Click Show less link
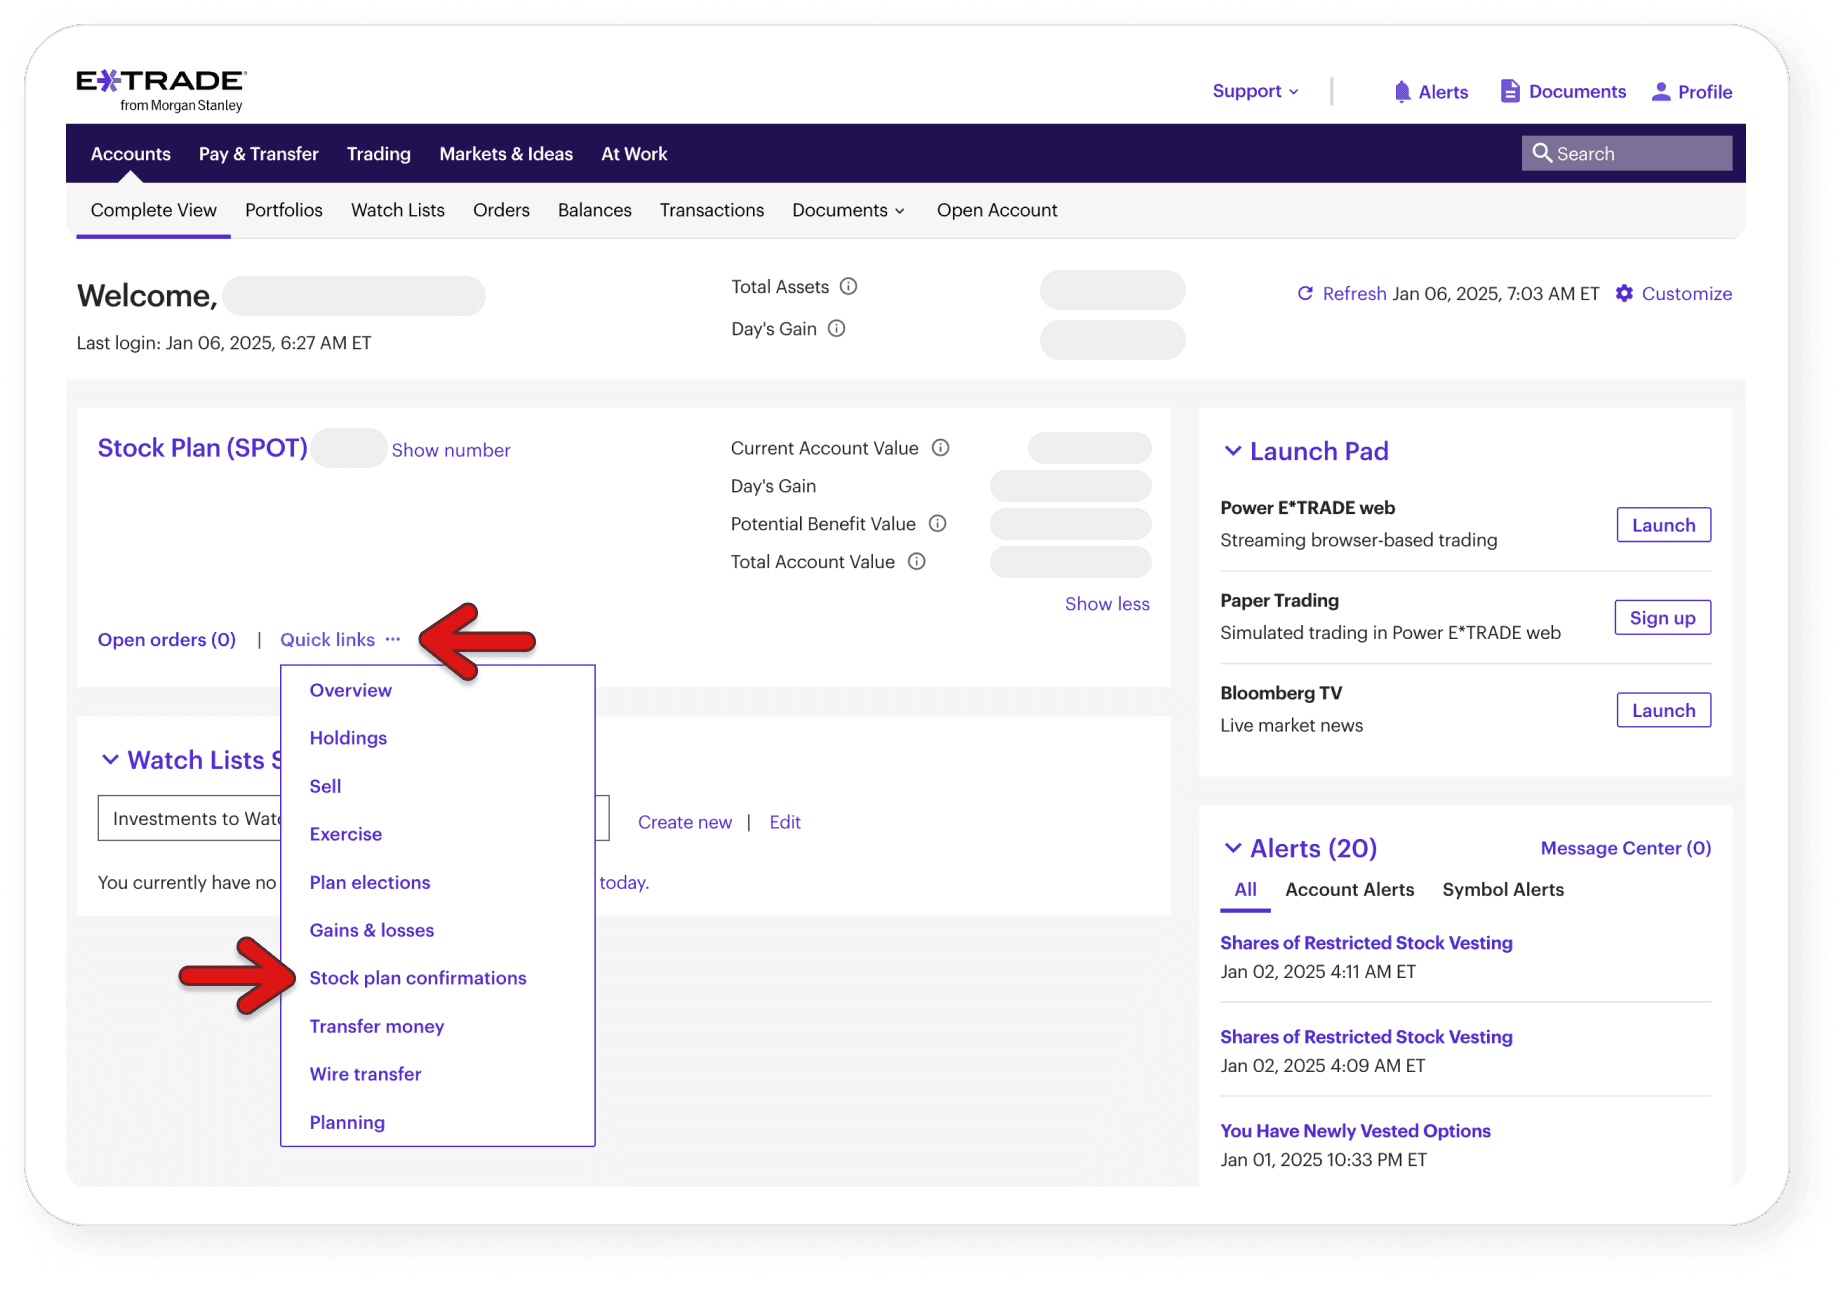The width and height of the screenshot is (1846, 1292). coord(1107,603)
